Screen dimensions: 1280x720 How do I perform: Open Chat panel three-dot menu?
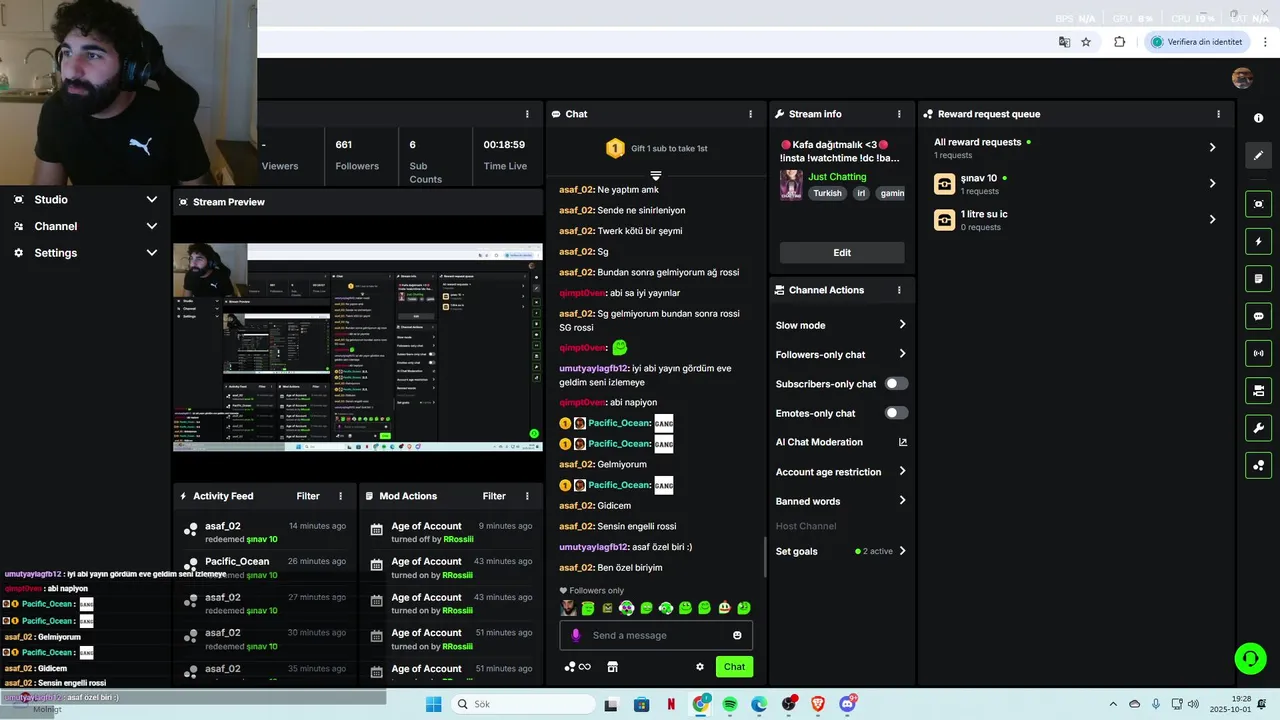(750, 114)
